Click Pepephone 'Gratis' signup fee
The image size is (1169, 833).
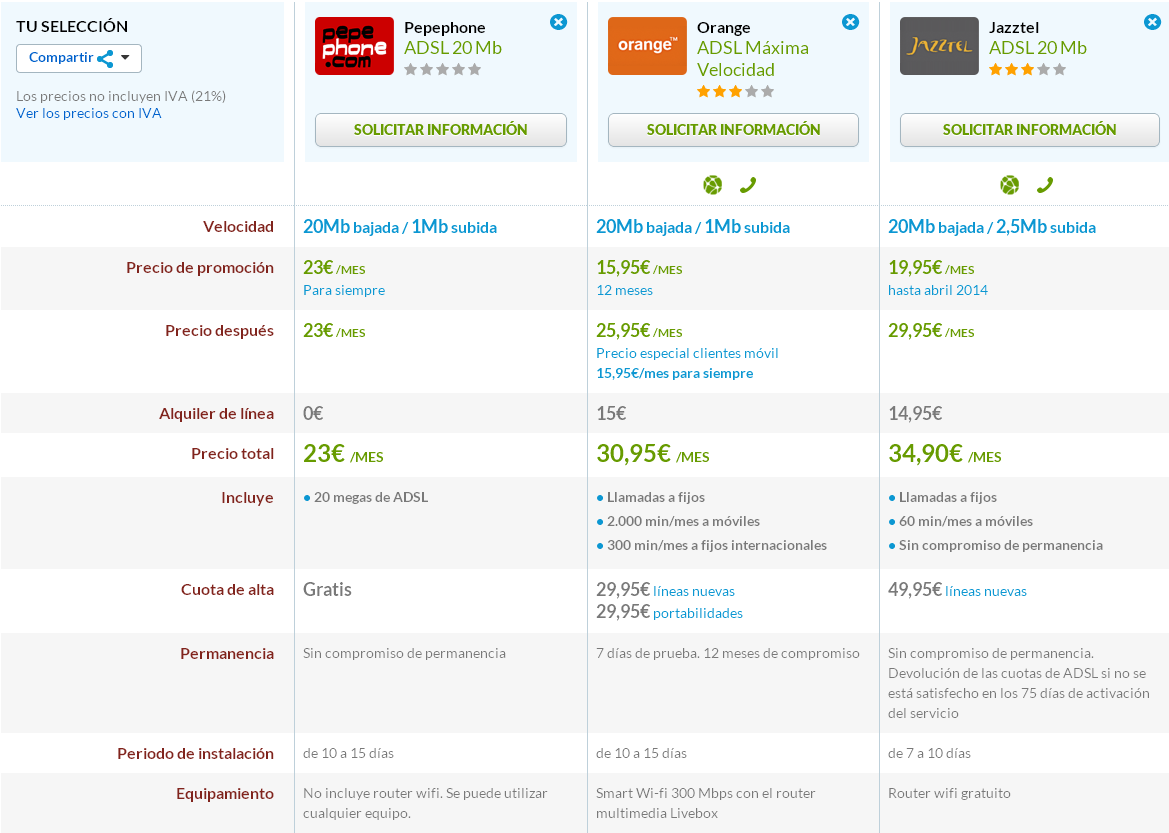pyautogui.click(x=327, y=590)
